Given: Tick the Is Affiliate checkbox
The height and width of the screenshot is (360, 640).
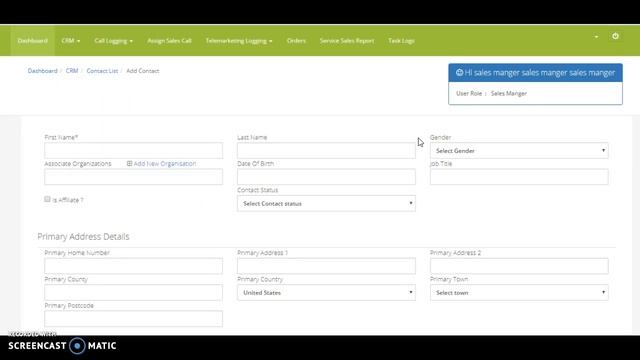Looking at the screenshot, I should (47, 199).
